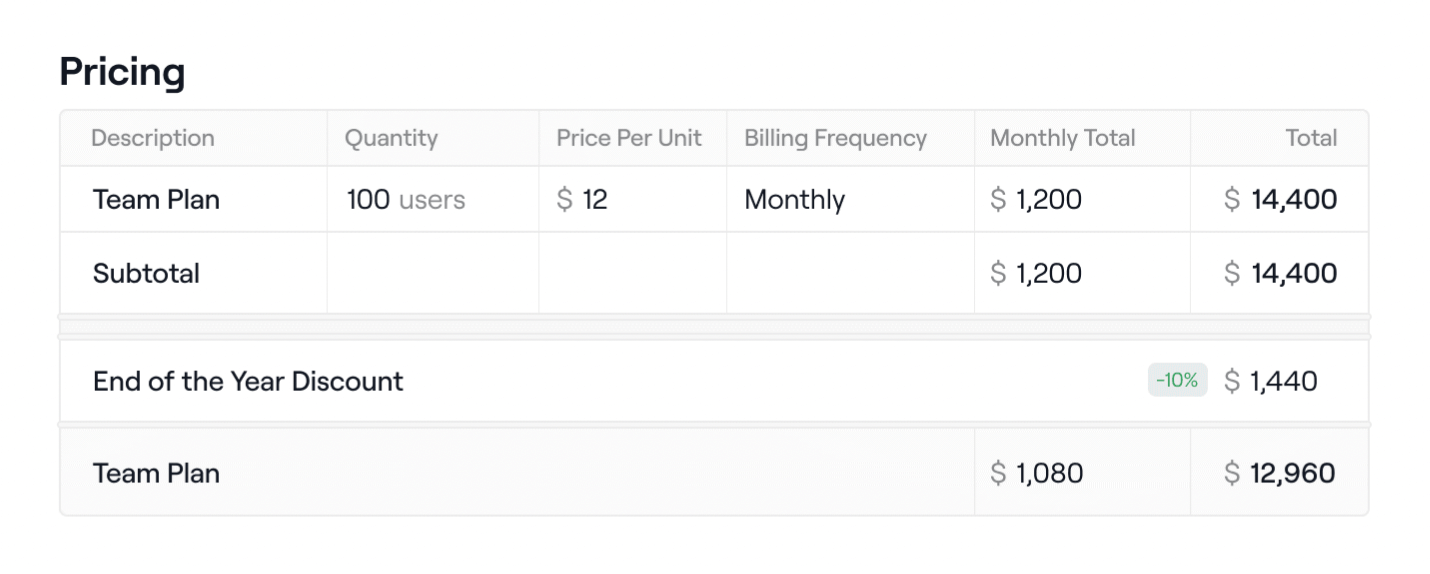This screenshot has height=574, width=1430.
Task: Select the Billing Frequency column header
Action: (835, 138)
